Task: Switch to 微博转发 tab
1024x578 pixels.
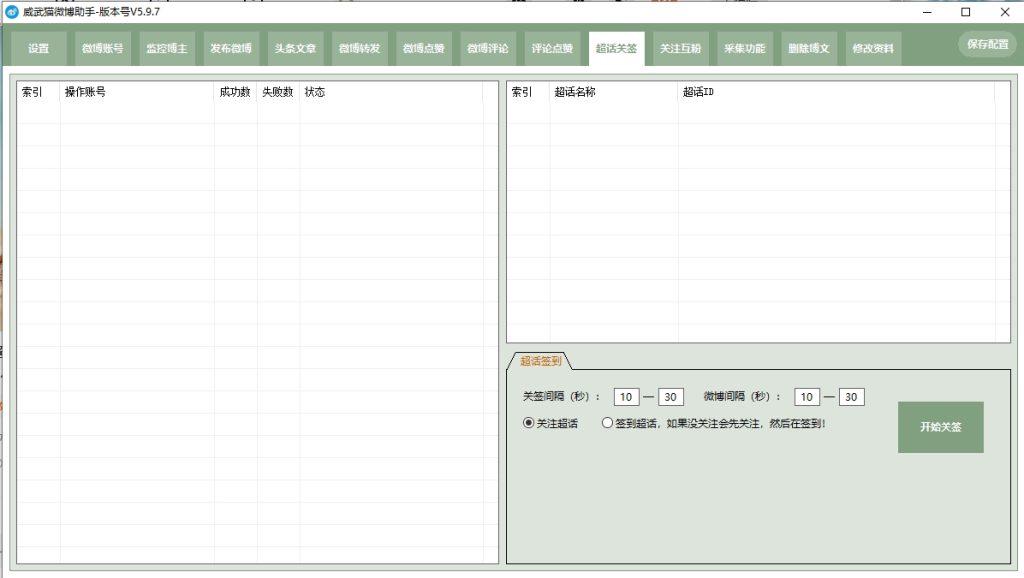Action: click(358, 46)
